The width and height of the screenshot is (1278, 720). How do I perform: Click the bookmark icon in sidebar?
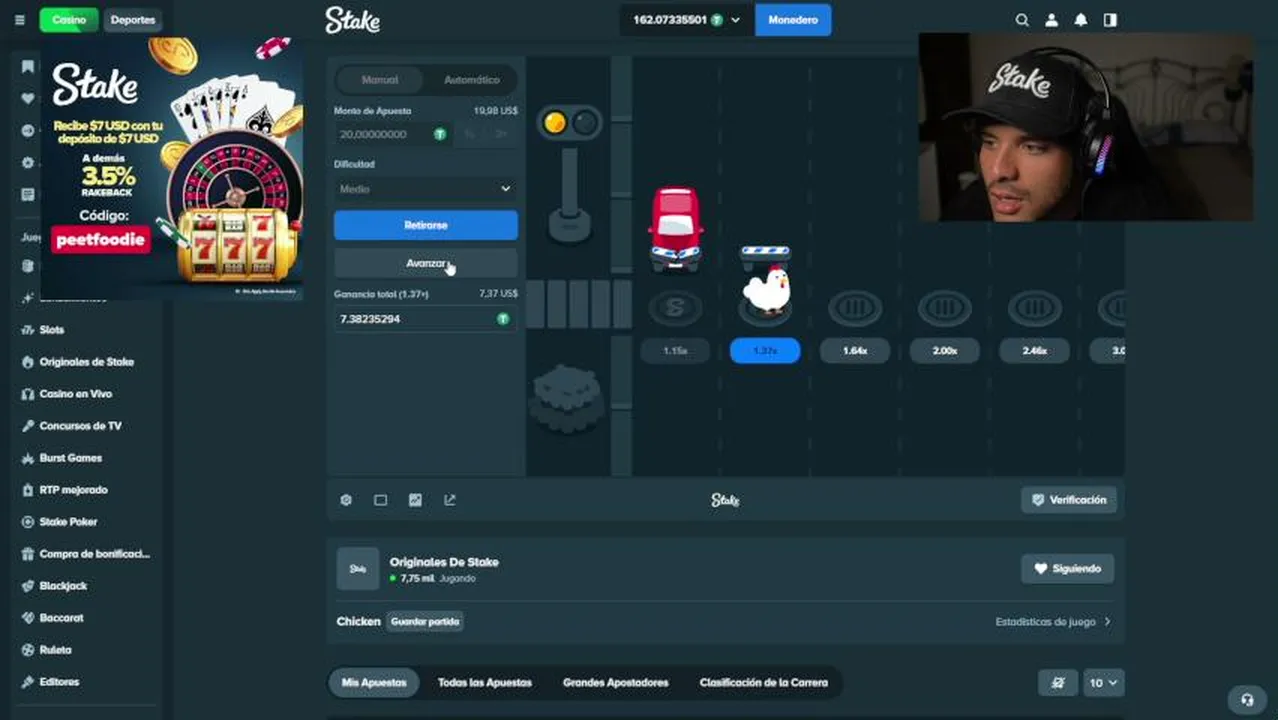point(28,67)
